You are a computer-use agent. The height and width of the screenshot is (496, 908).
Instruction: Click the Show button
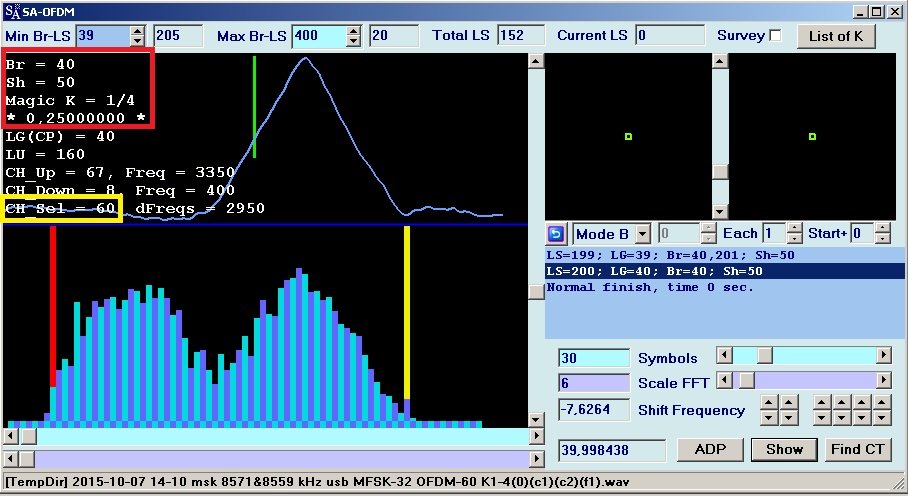pyautogui.click(x=784, y=449)
